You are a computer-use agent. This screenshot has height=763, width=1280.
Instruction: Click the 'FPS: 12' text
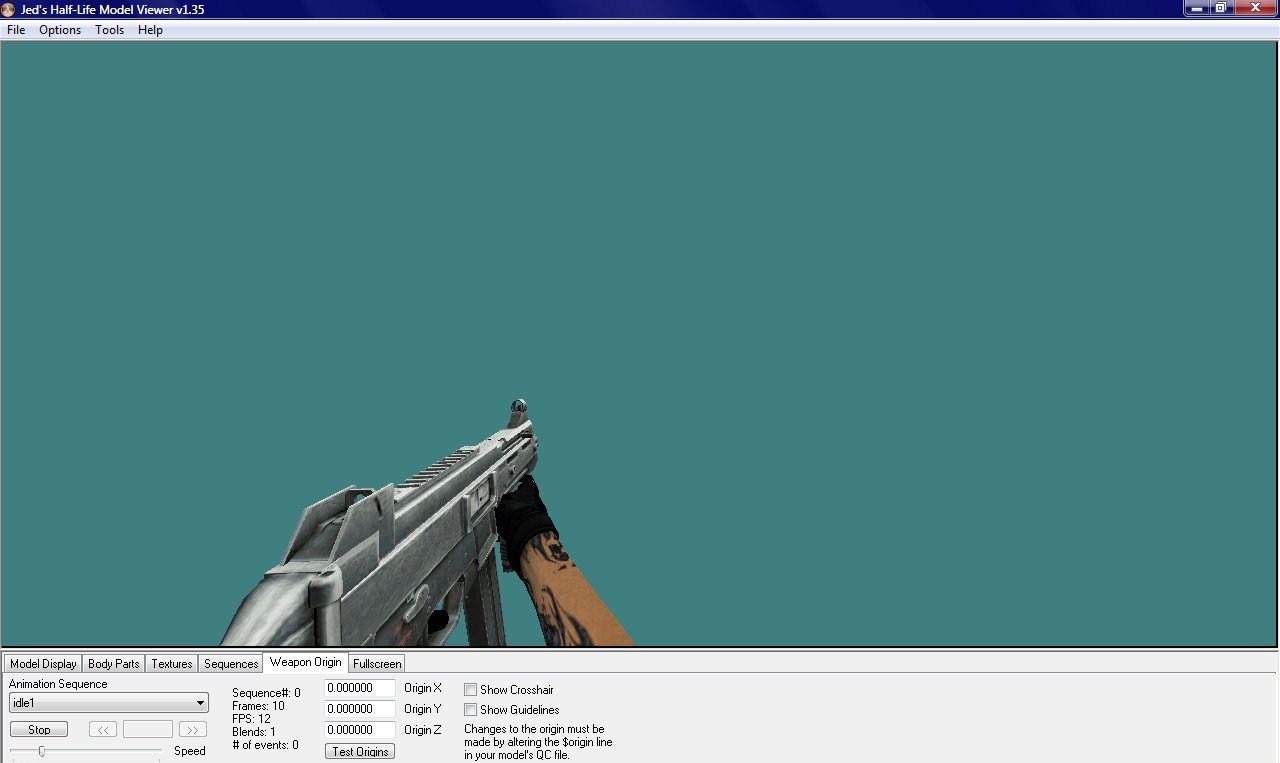point(251,719)
